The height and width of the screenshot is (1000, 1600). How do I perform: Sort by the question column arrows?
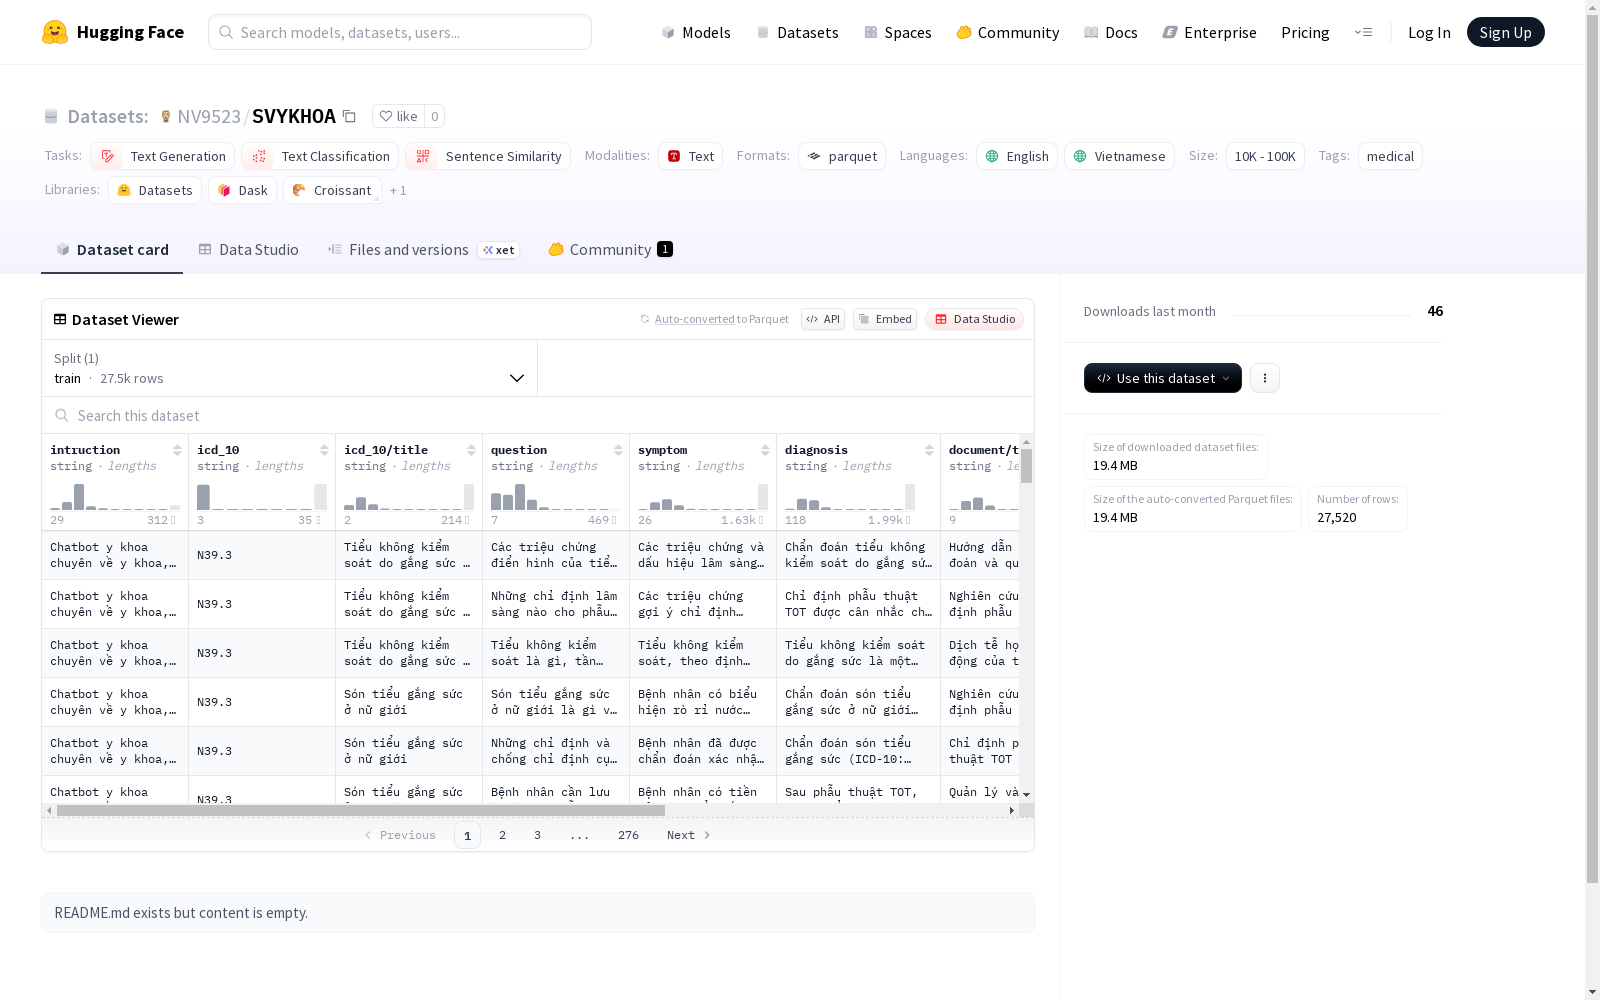[618, 450]
